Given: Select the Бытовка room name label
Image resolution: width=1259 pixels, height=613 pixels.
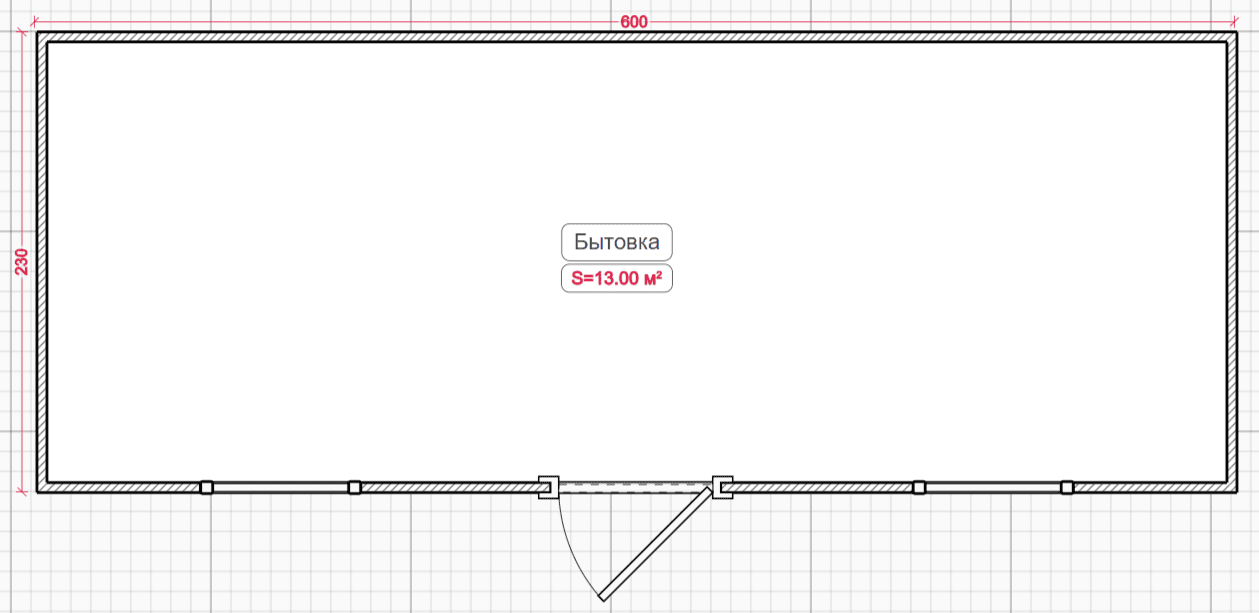Looking at the screenshot, I should click(616, 242).
